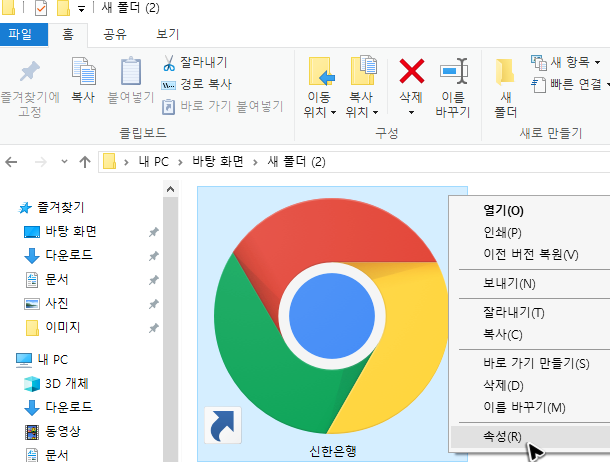Image resolution: width=610 pixels, height=462 pixels.
Task: Open the New item (새 항목) dropdown
Action: pos(566,62)
